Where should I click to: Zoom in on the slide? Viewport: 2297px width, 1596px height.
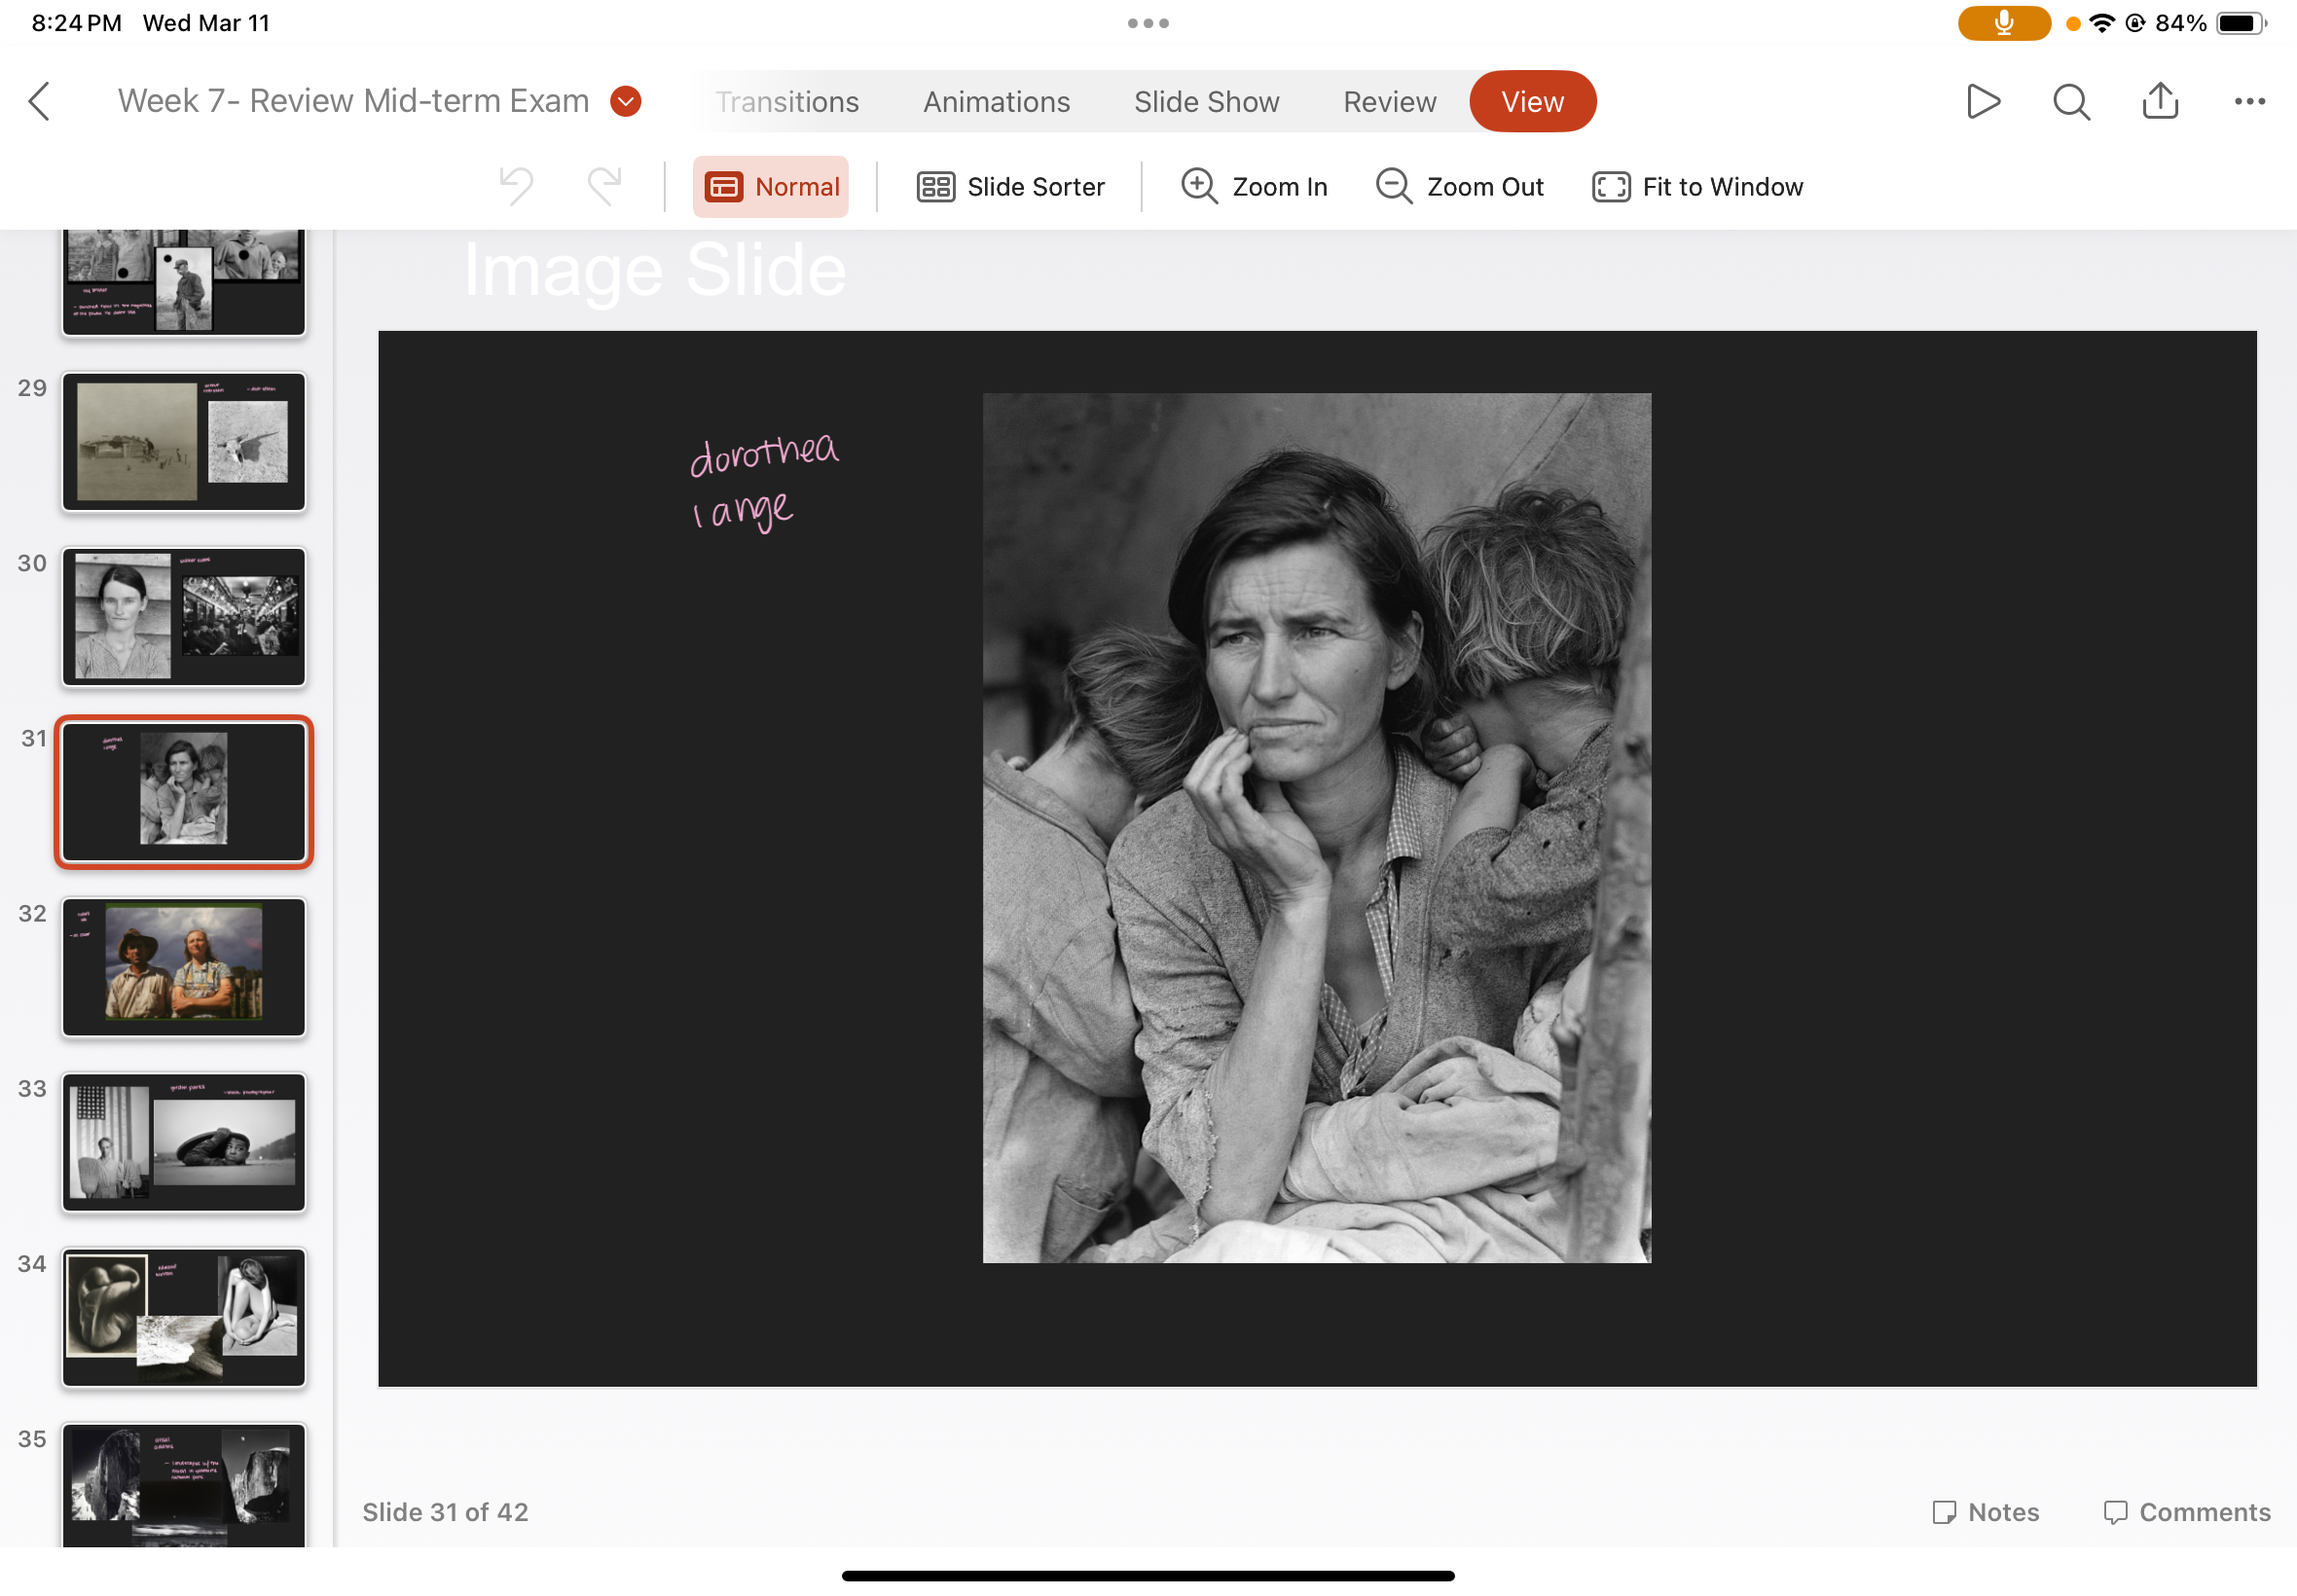(x=1254, y=186)
